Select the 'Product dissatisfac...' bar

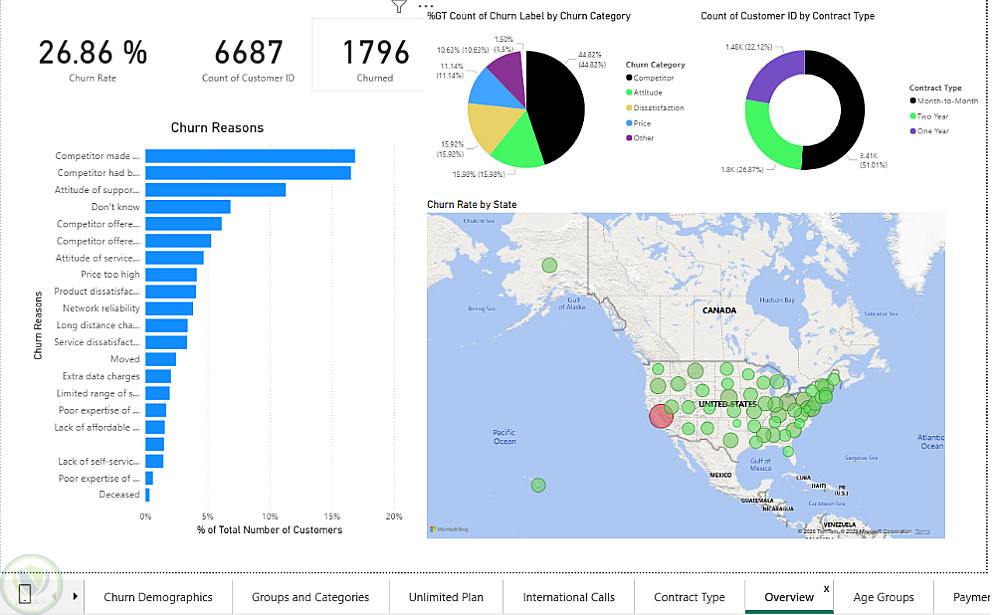tap(170, 292)
